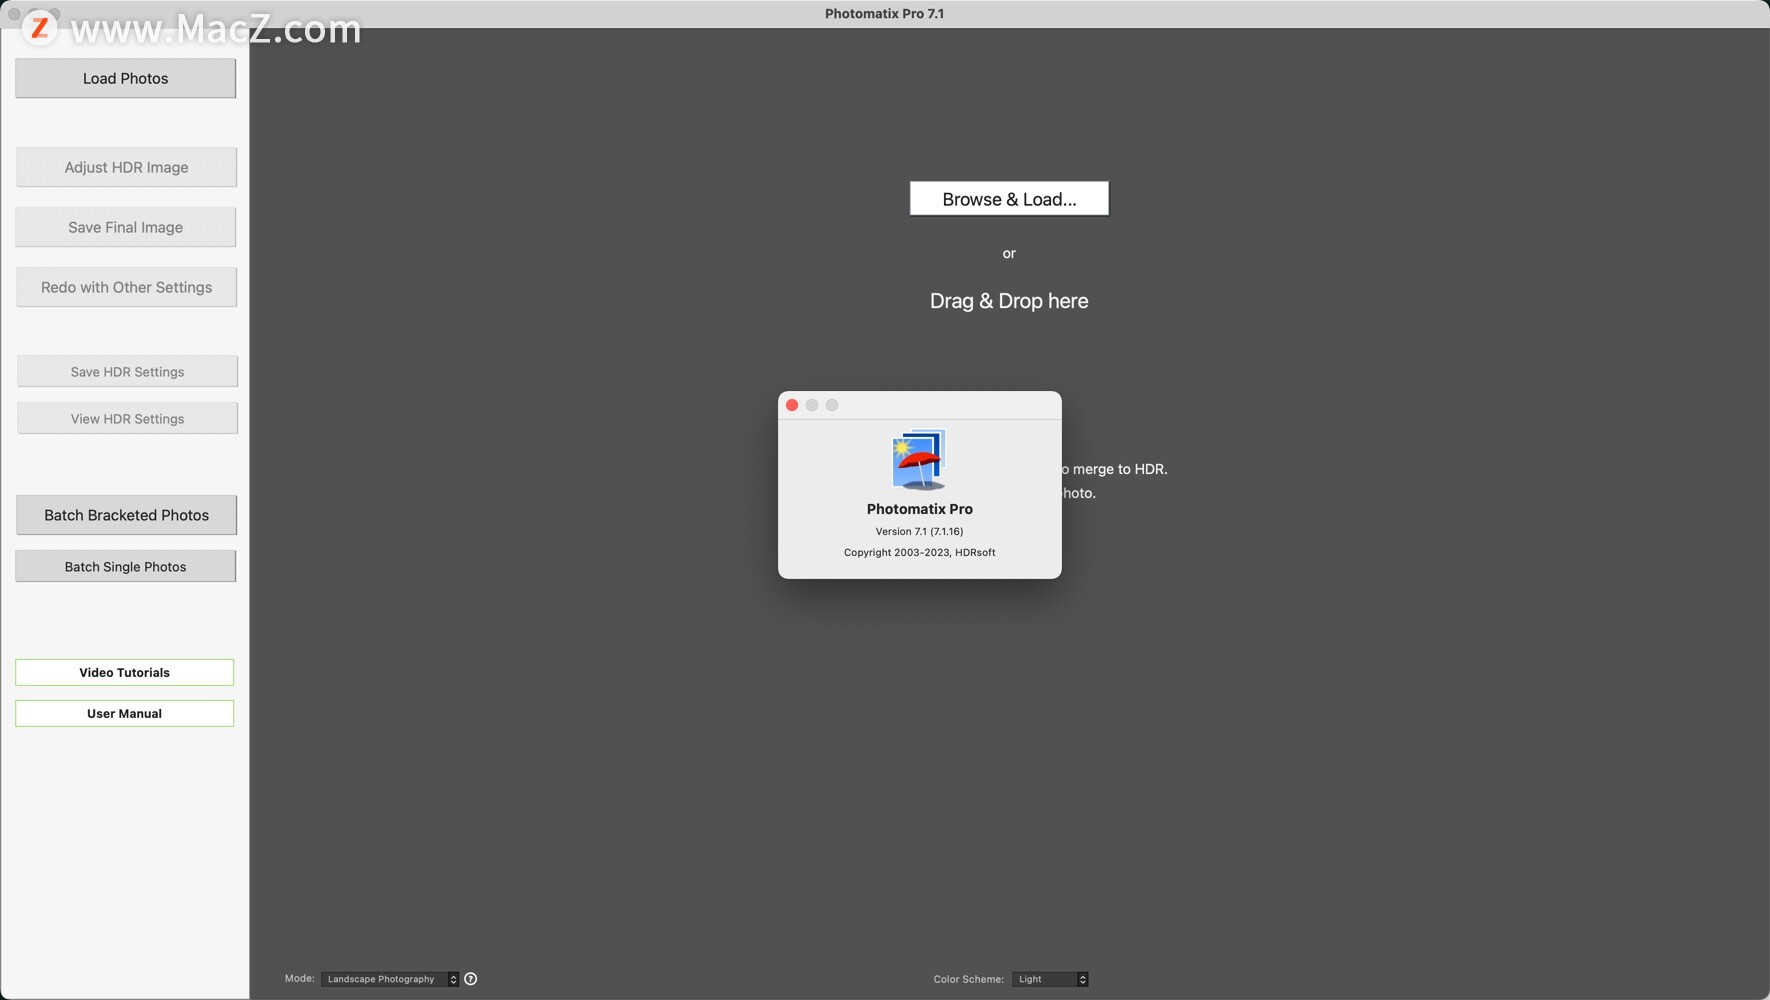Expand the Color Scheme Light dropdown
The height and width of the screenshot is (1000, 1770).
coord(1050,979)
